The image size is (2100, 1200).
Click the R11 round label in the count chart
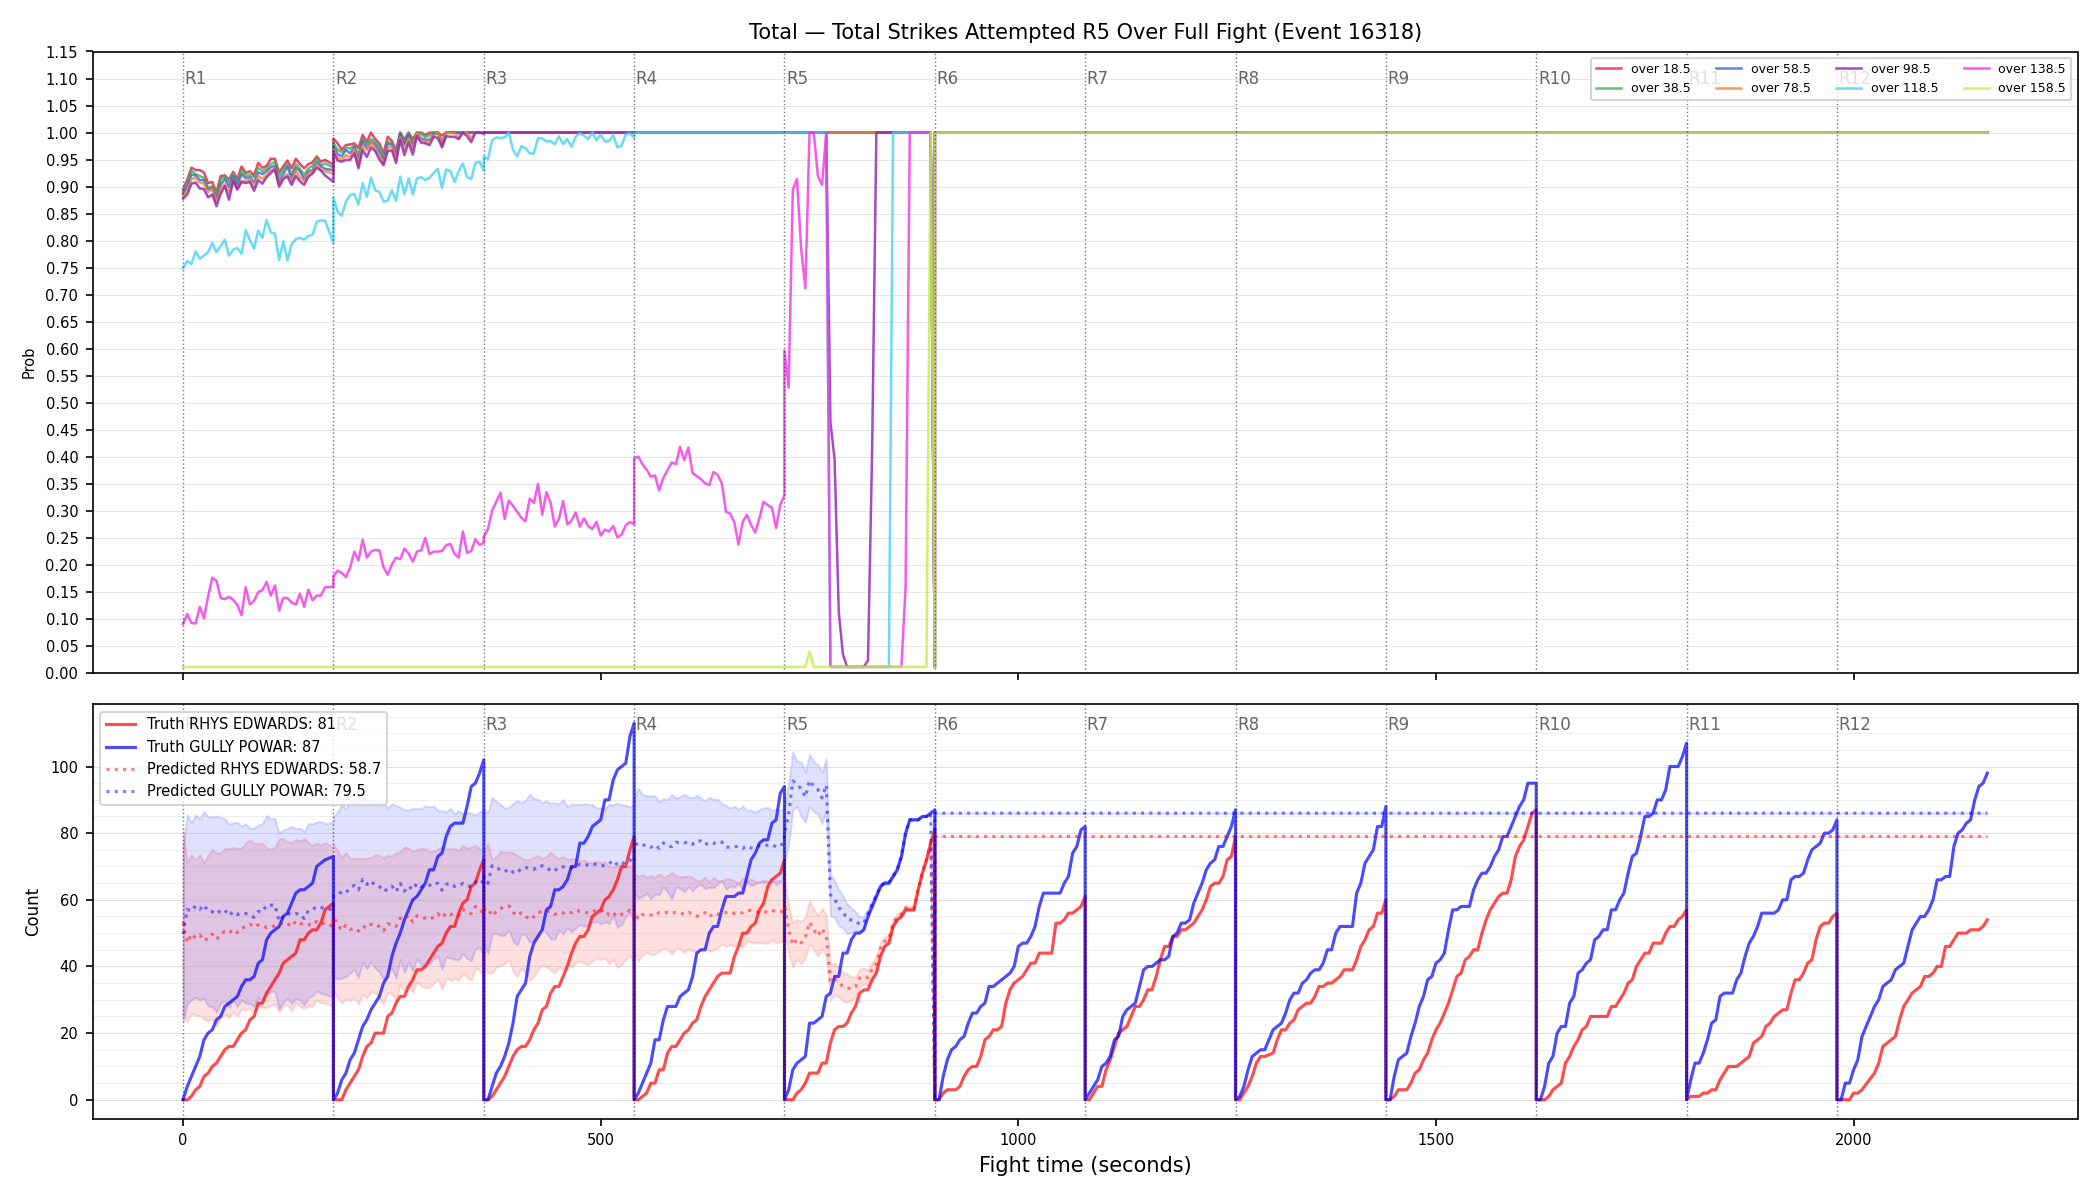(1704, 724)
